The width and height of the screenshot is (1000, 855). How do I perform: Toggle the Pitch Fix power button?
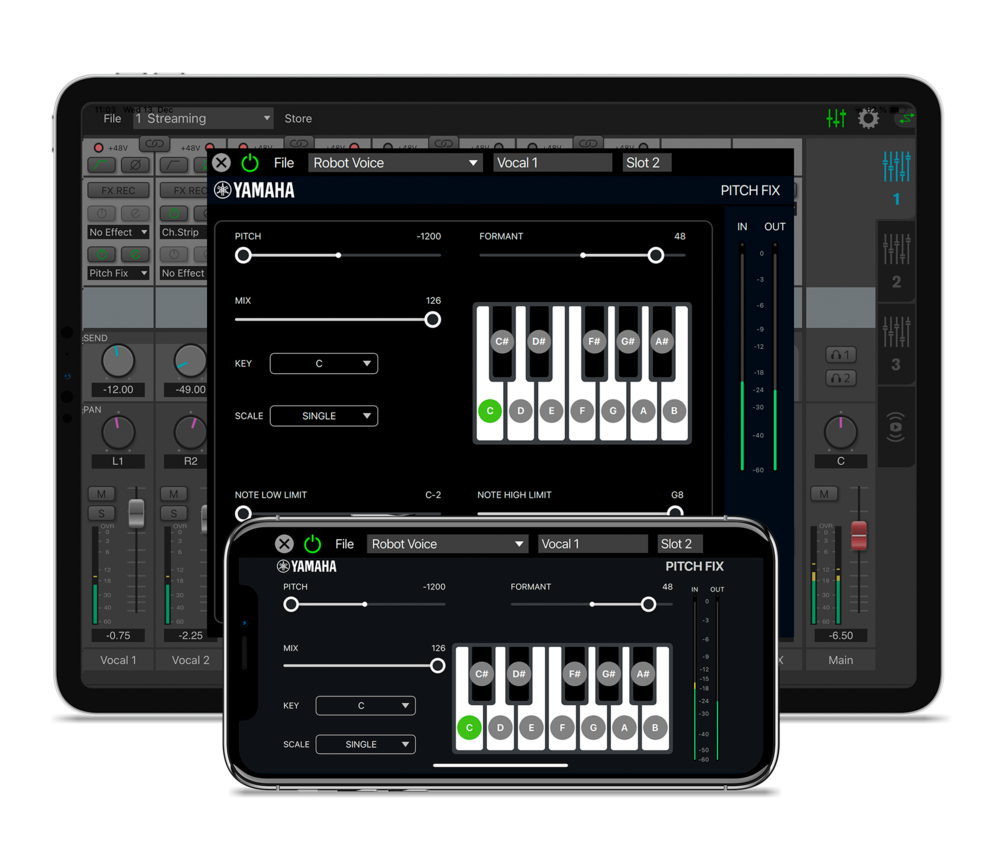pos(250,163)
